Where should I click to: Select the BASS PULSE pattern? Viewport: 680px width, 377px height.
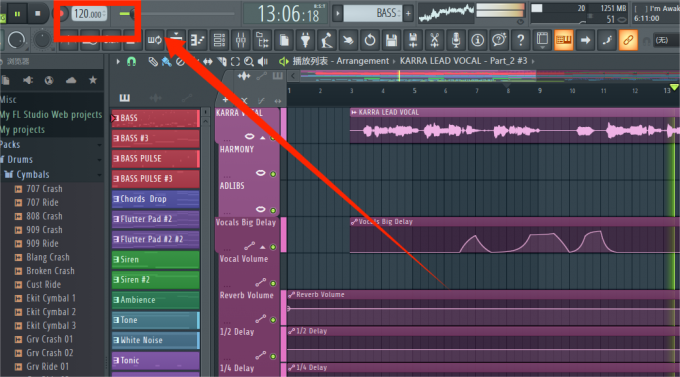coord(155,158)
